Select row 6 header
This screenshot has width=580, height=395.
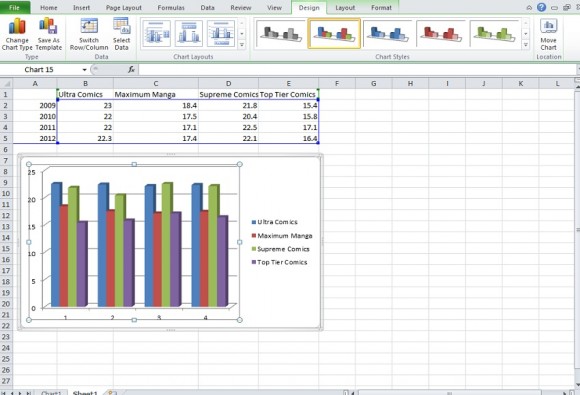[6, 149]
